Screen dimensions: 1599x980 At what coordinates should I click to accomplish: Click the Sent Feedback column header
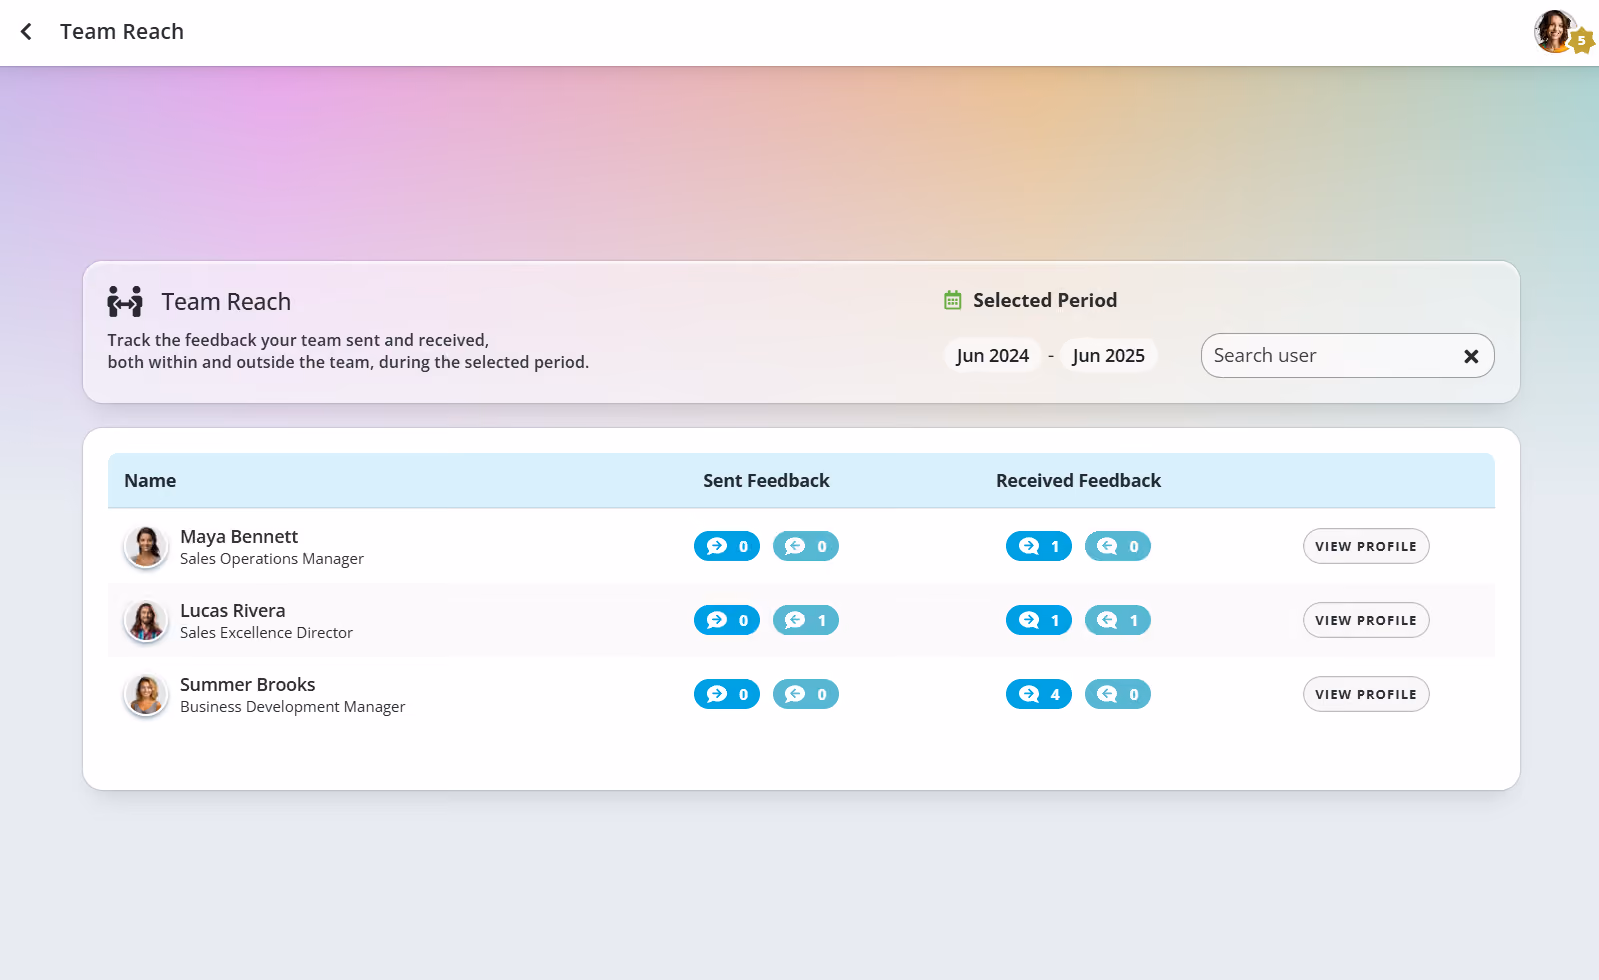766,480
